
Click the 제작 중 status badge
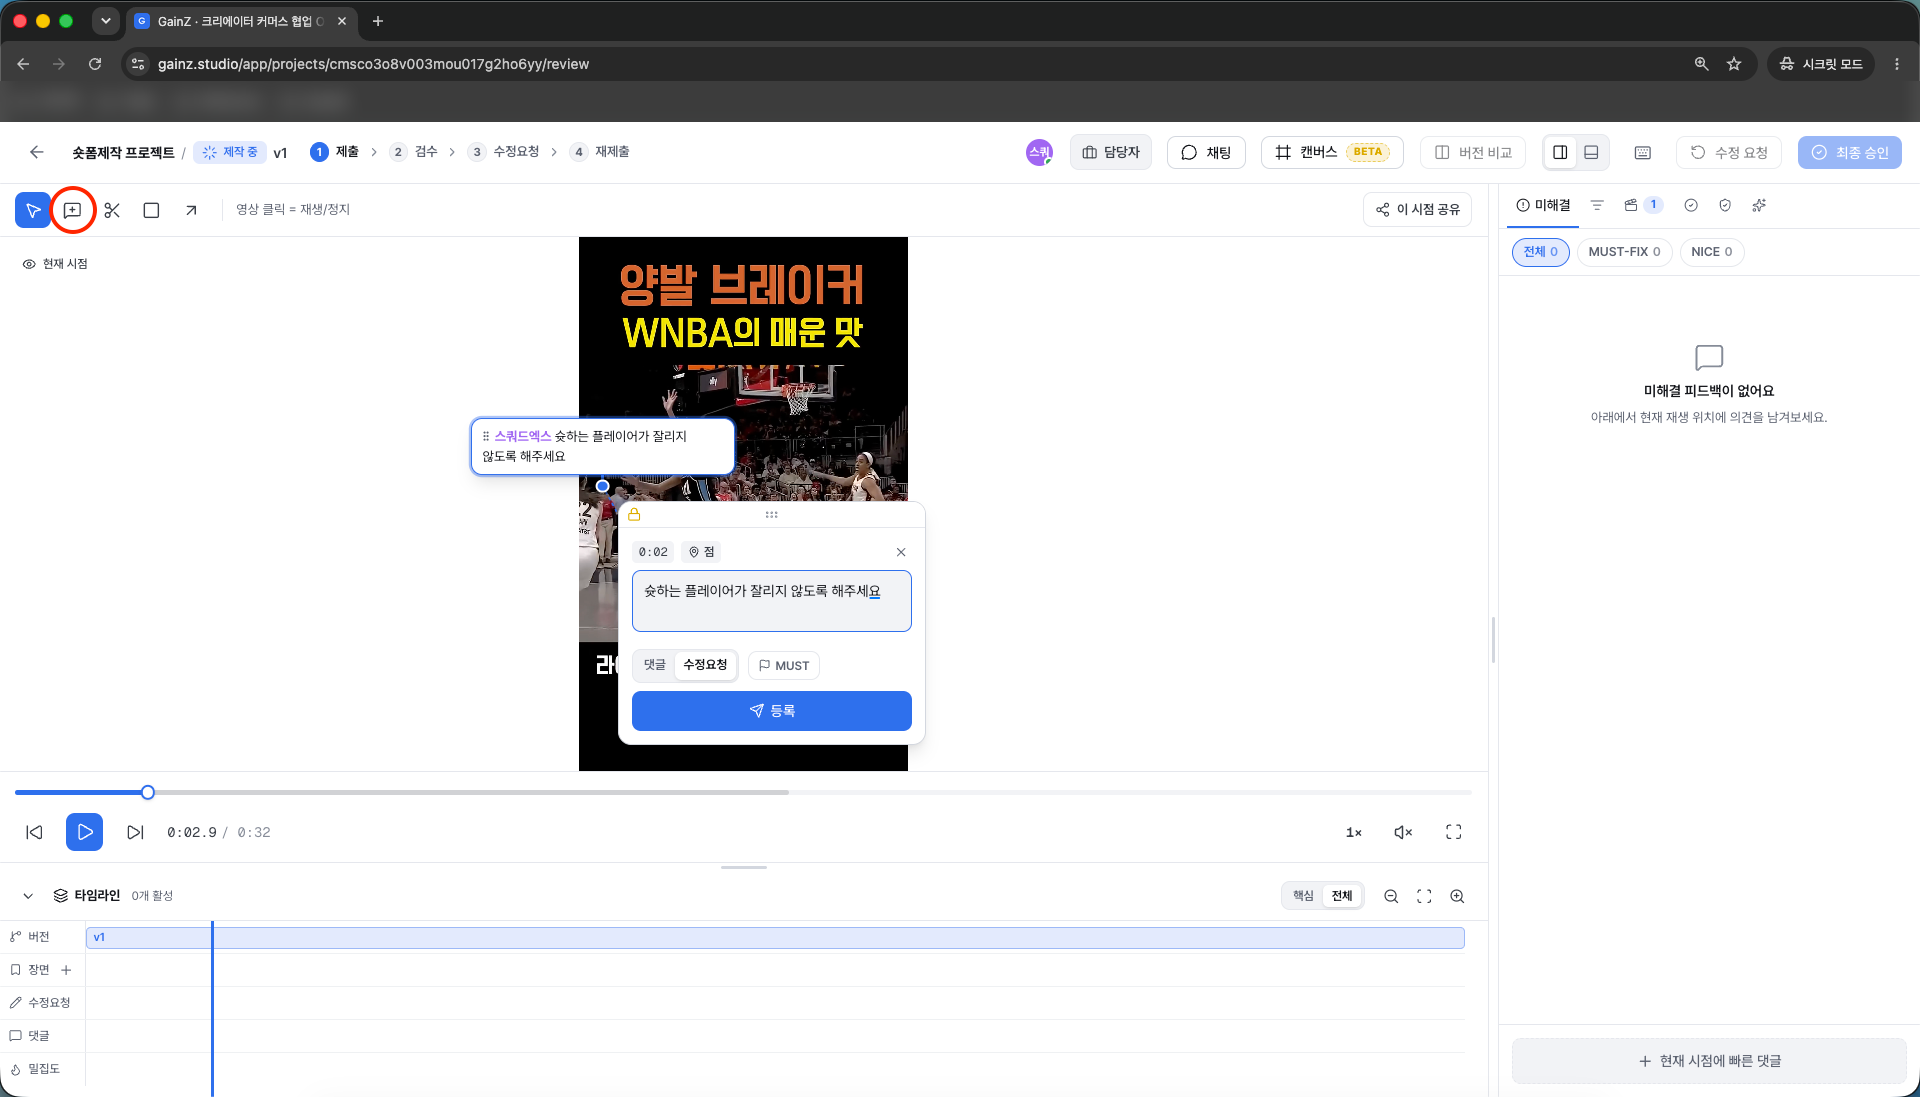pyautogui.click(x=230, y=152)
